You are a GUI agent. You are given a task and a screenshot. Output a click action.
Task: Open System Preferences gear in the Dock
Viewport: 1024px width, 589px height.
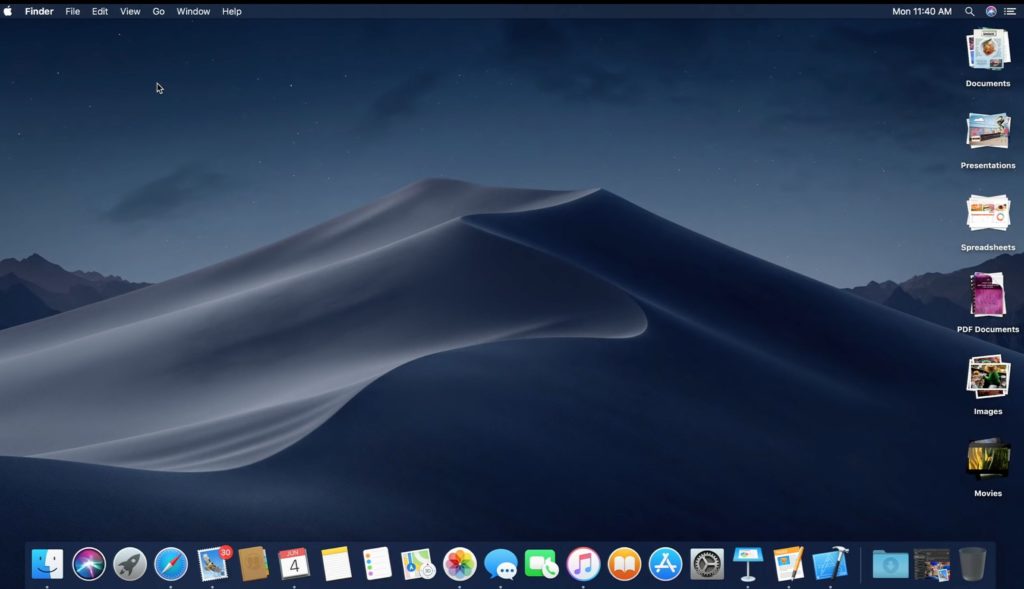tap(707, 564)
